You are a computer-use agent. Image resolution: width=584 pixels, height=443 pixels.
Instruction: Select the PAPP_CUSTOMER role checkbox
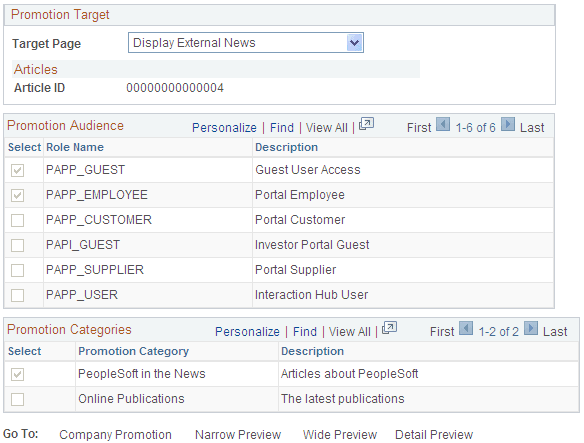pyautogui.click(x=18, y=220)
